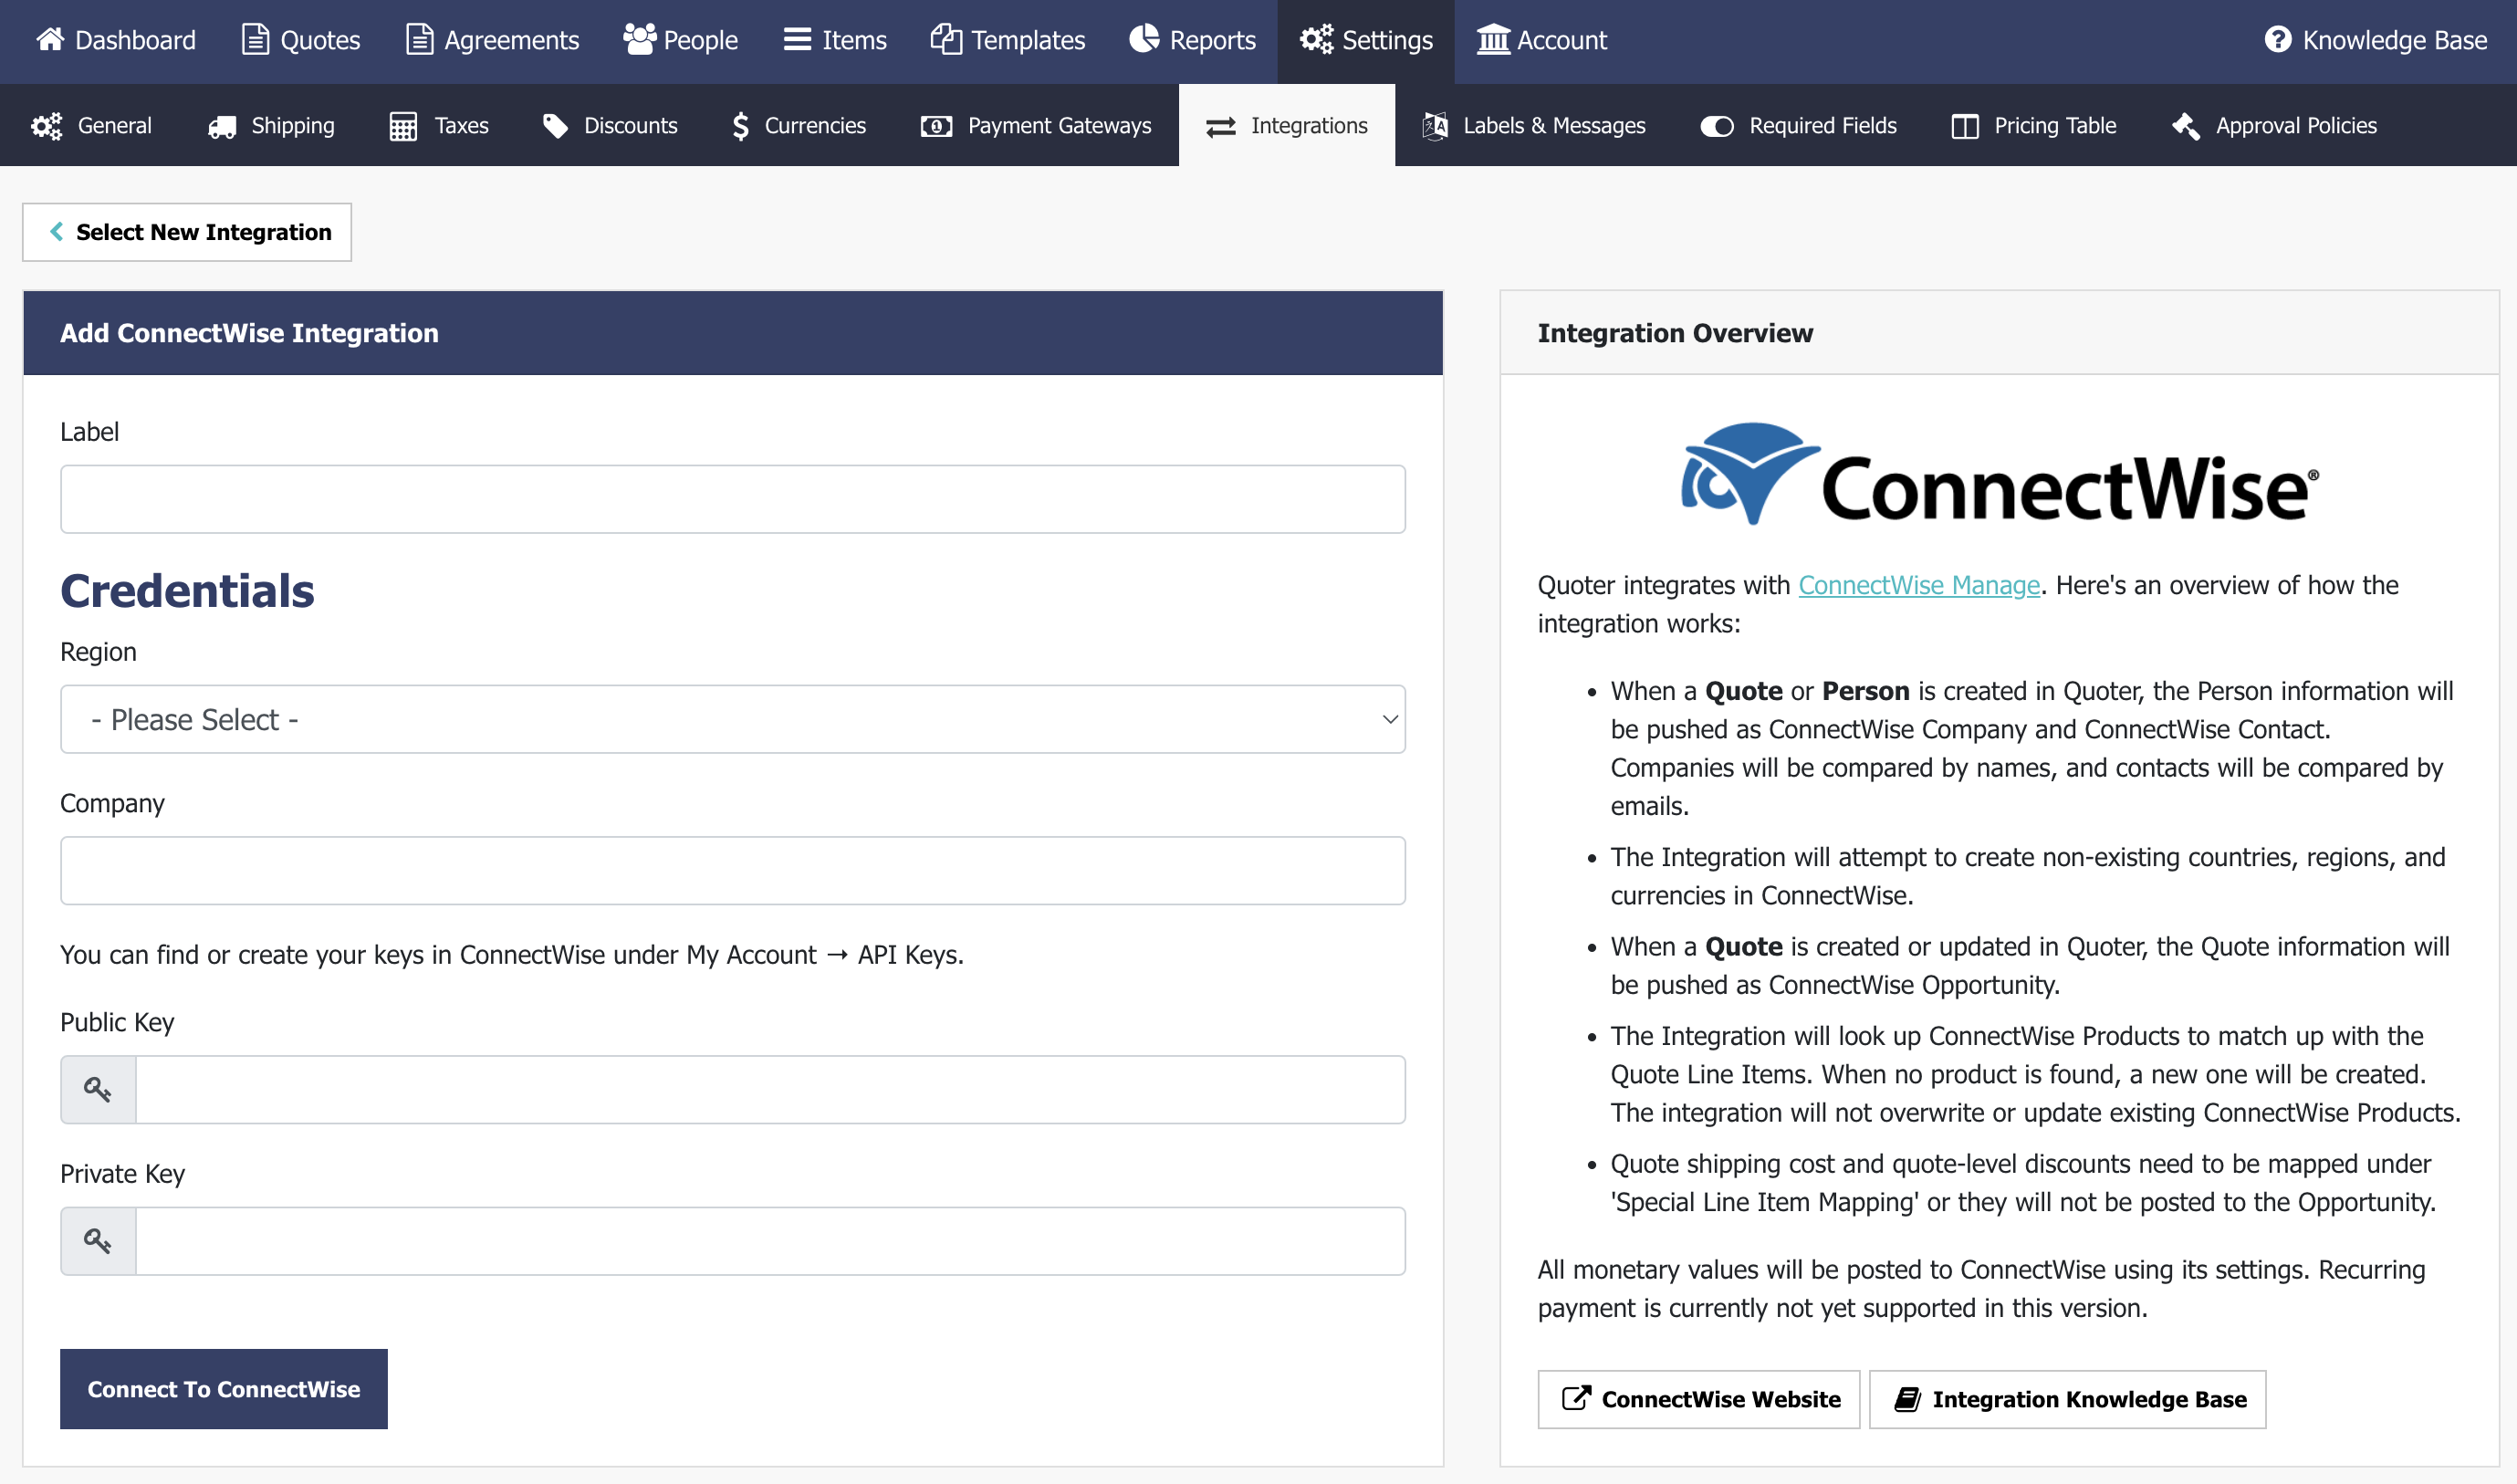Go to the Pricing Table tab
Screen dimensions: 2517x1484
(x=2034, y=126)
